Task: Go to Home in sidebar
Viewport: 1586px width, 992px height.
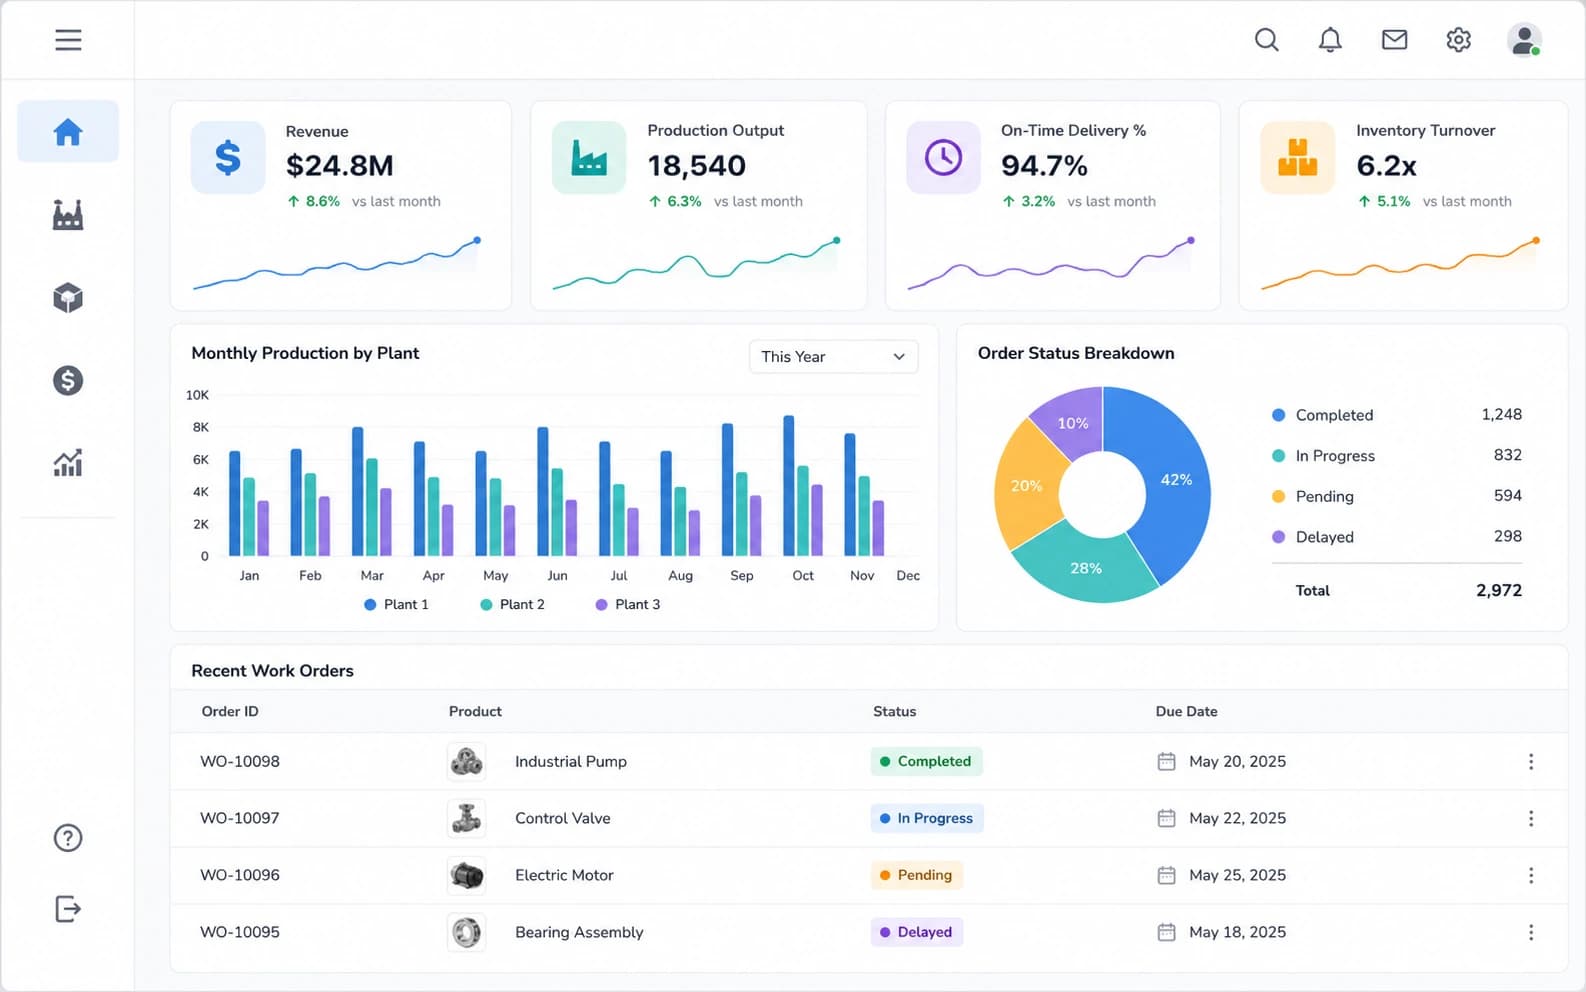Action: click(x=68, y=131)
